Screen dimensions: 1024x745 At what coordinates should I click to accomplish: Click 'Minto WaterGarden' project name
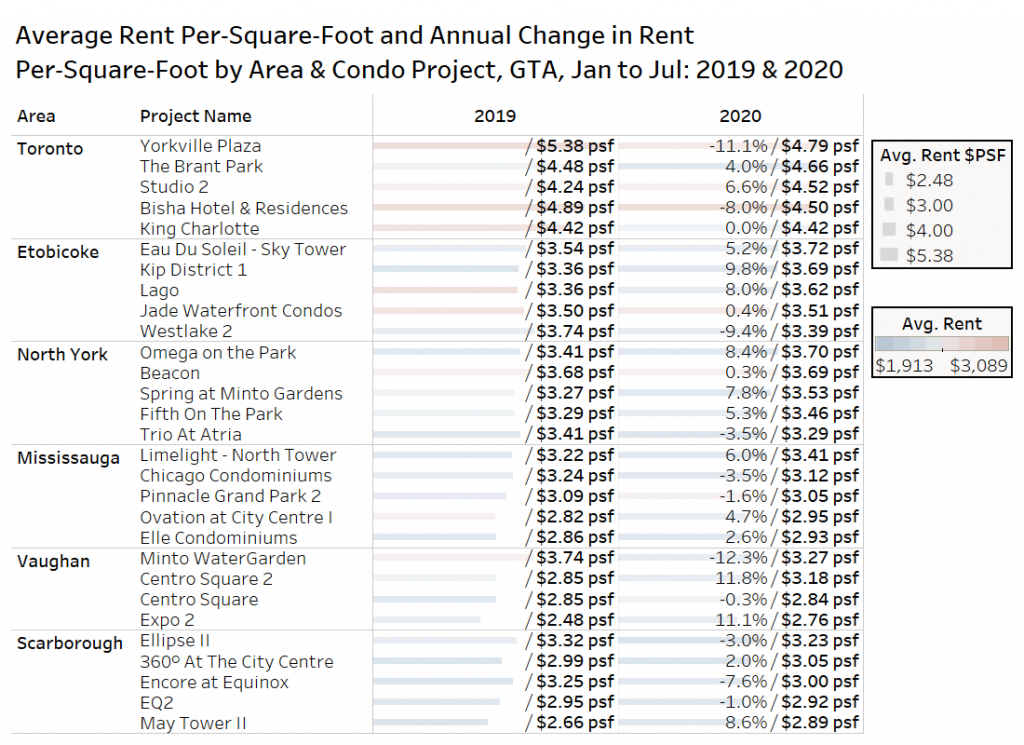point(223,558)
